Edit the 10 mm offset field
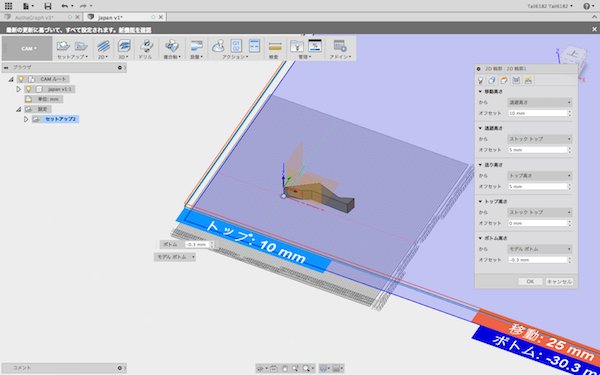600x375 pixels. 537,113
